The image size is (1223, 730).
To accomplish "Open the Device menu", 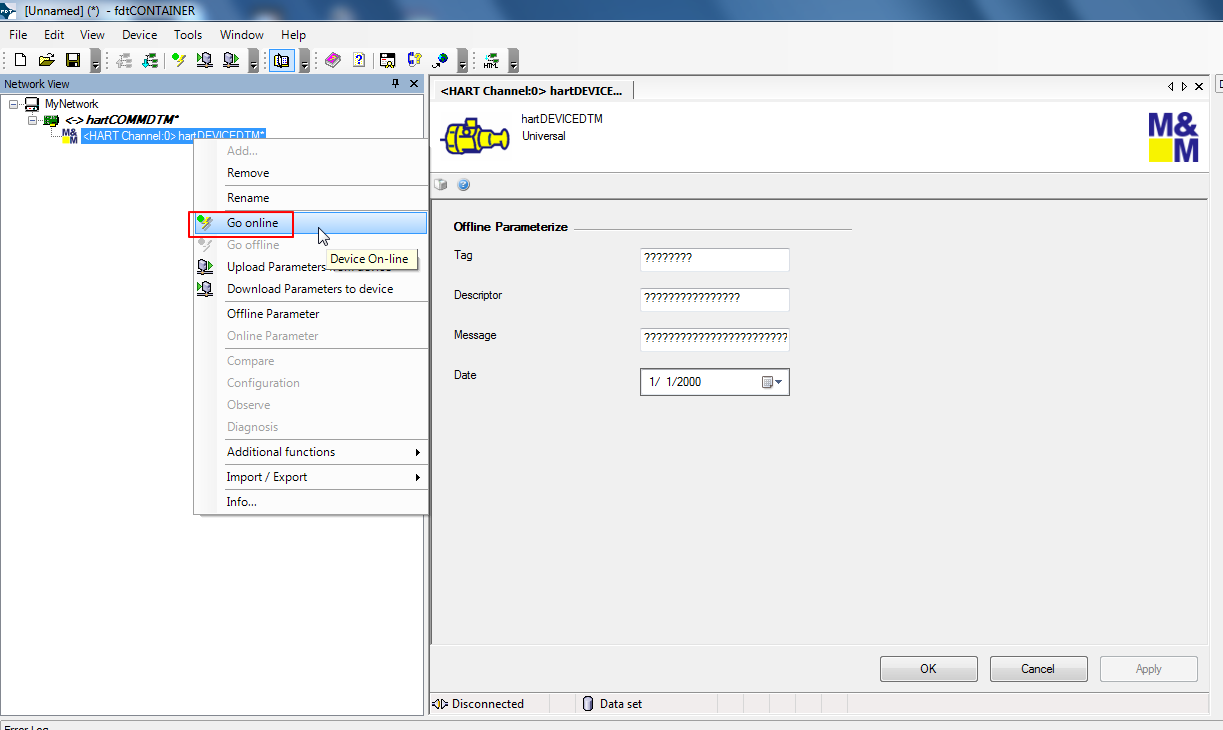I will pos(139,35).
